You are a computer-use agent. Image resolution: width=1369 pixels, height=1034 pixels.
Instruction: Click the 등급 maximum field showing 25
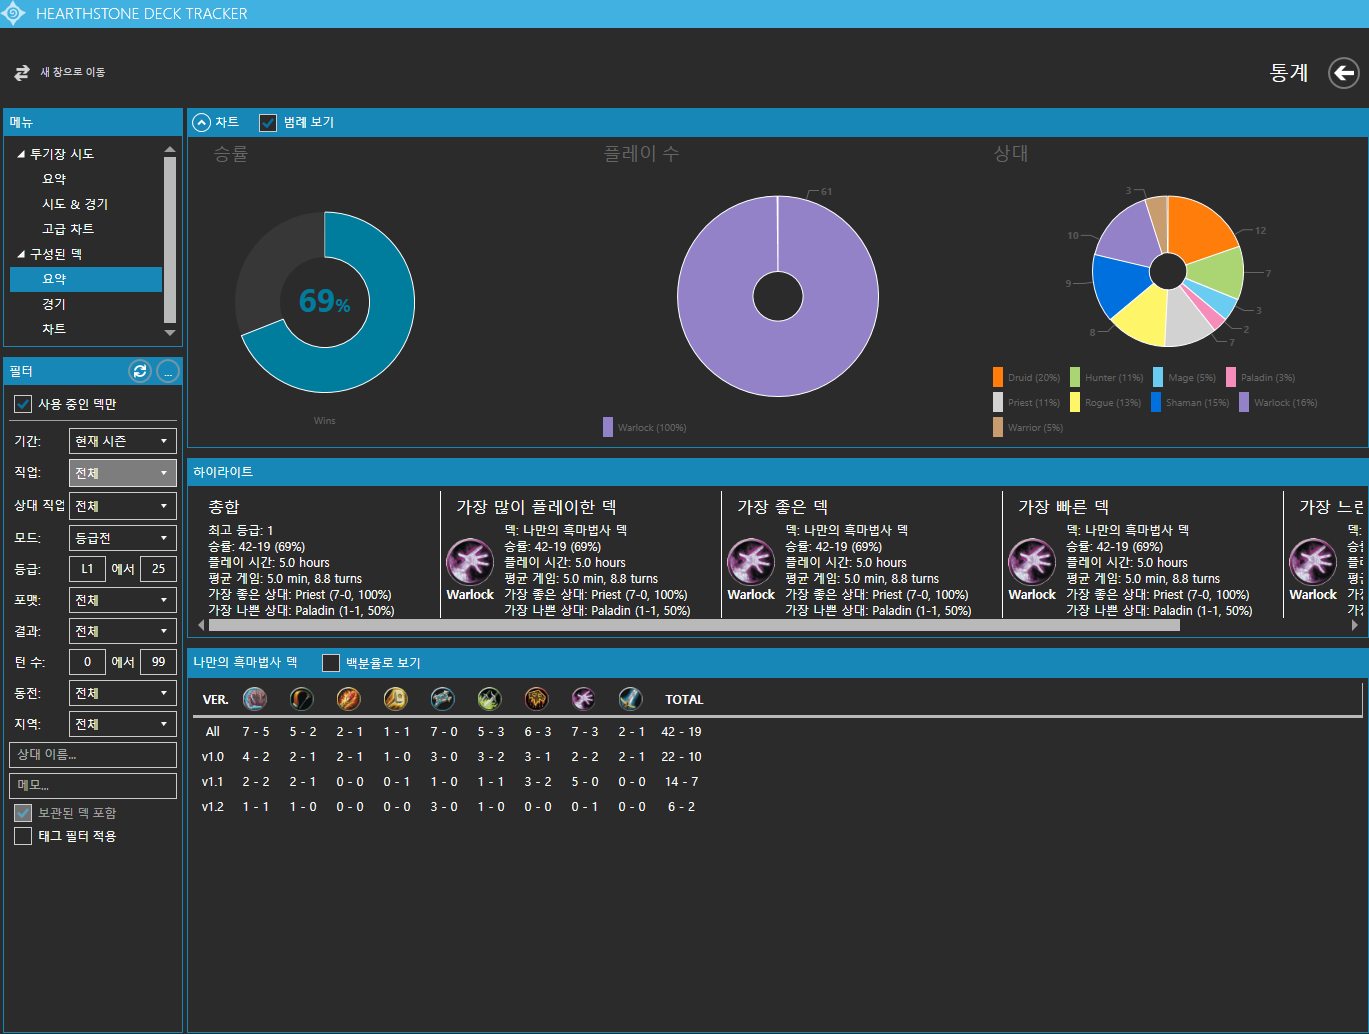coord(158,569)
